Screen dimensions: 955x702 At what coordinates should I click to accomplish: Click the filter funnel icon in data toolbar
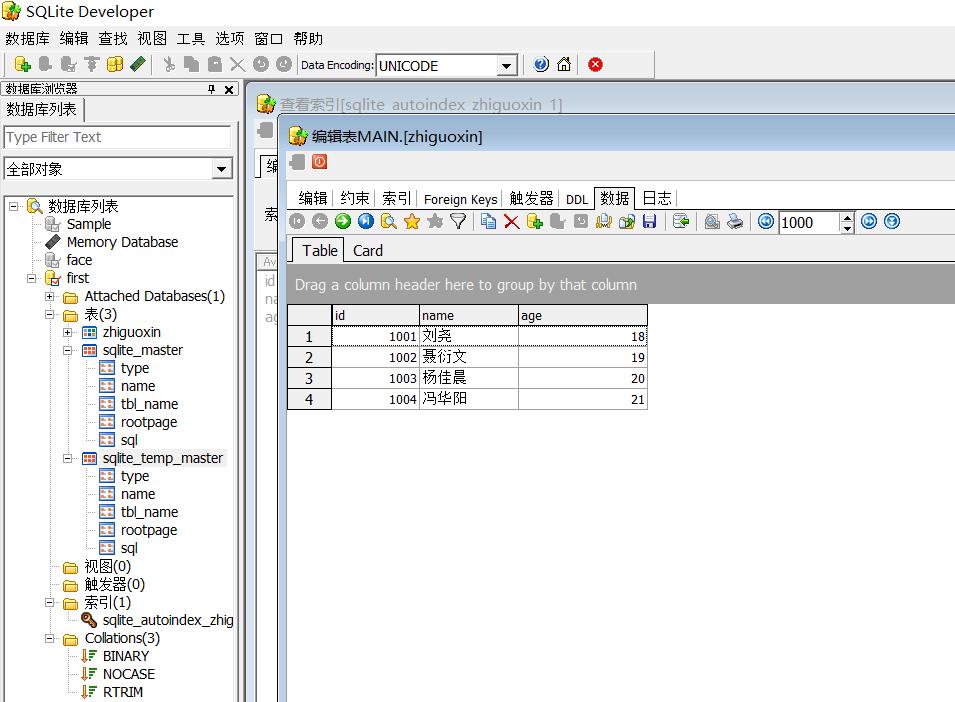[458, 222]
